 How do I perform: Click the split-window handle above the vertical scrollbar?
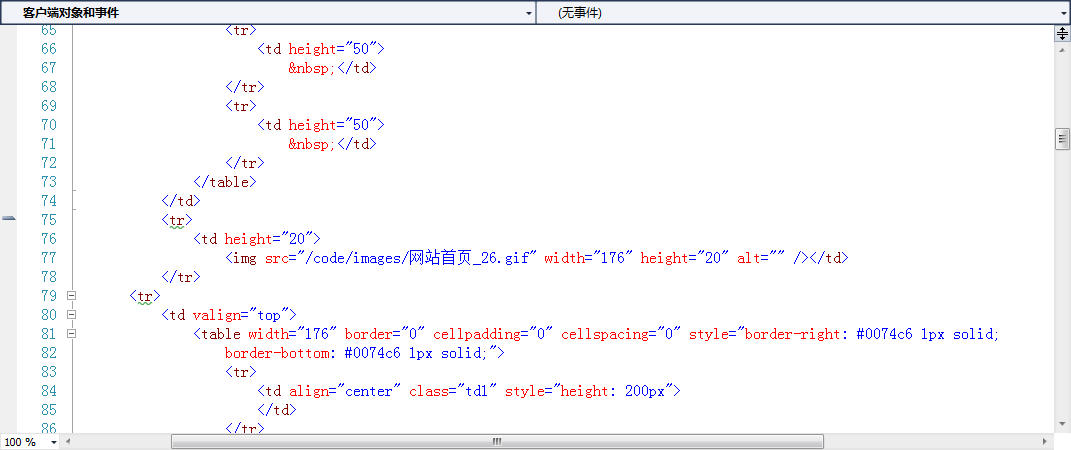(x=1062, y=33)
